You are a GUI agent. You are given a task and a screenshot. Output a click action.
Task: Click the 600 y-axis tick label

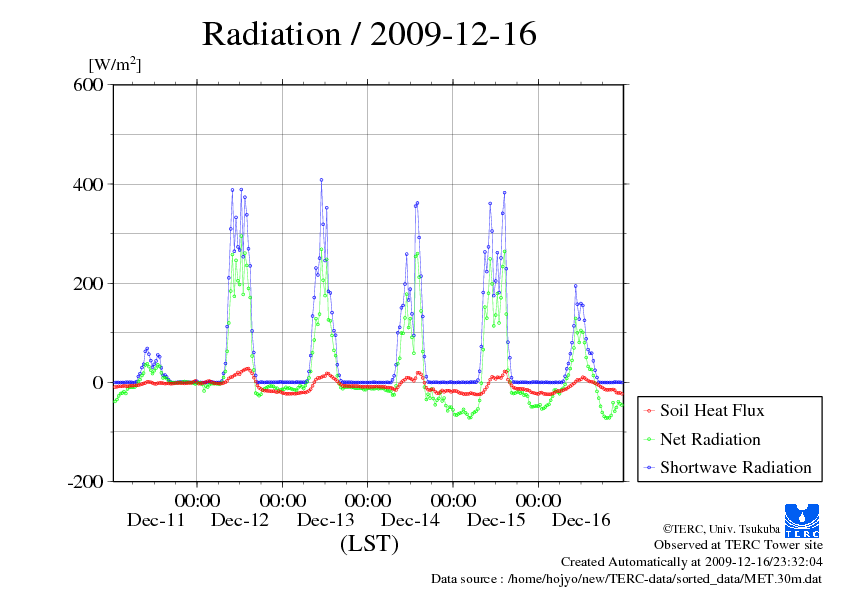click(x=89, y=85)
